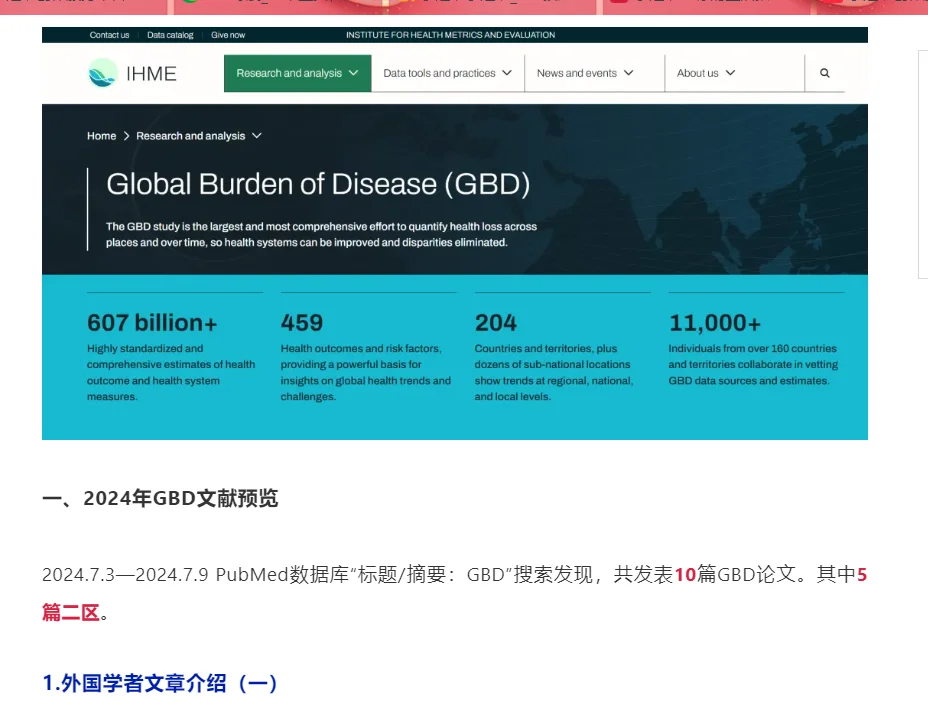Click the red 篇二区 text
928x719 pixels.
(71, 612)
